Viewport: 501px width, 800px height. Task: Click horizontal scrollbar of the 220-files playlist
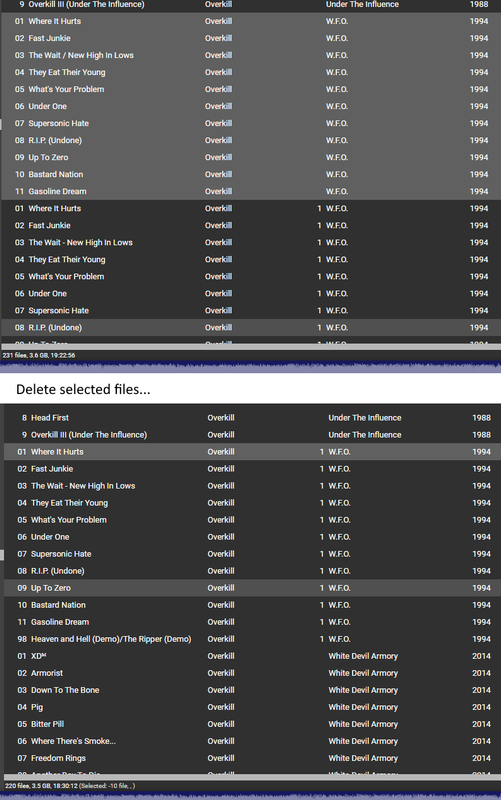(253, 777)
